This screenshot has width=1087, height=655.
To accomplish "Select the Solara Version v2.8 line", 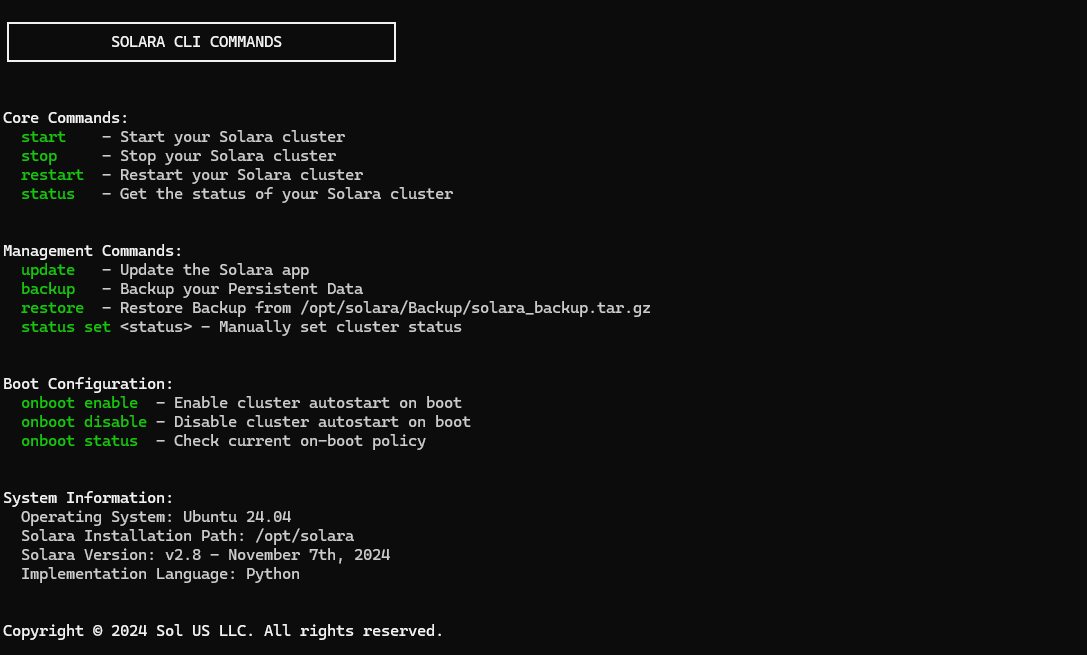I will 205,555.
